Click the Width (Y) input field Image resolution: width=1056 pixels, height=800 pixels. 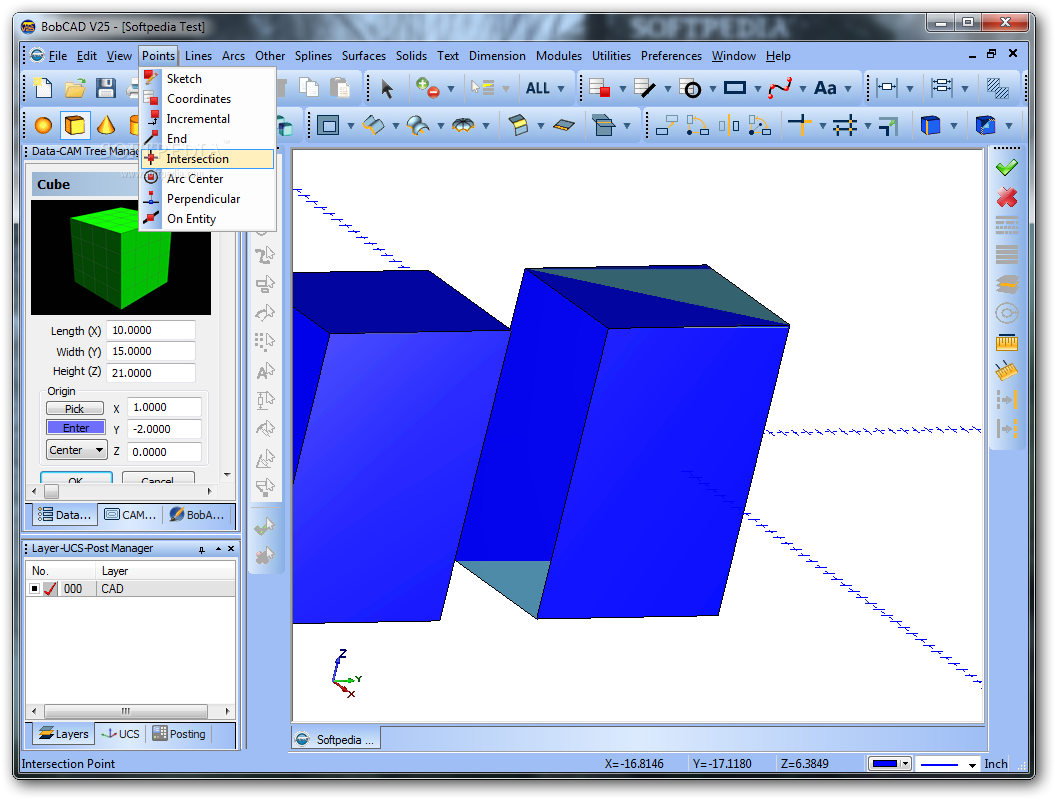151,351
